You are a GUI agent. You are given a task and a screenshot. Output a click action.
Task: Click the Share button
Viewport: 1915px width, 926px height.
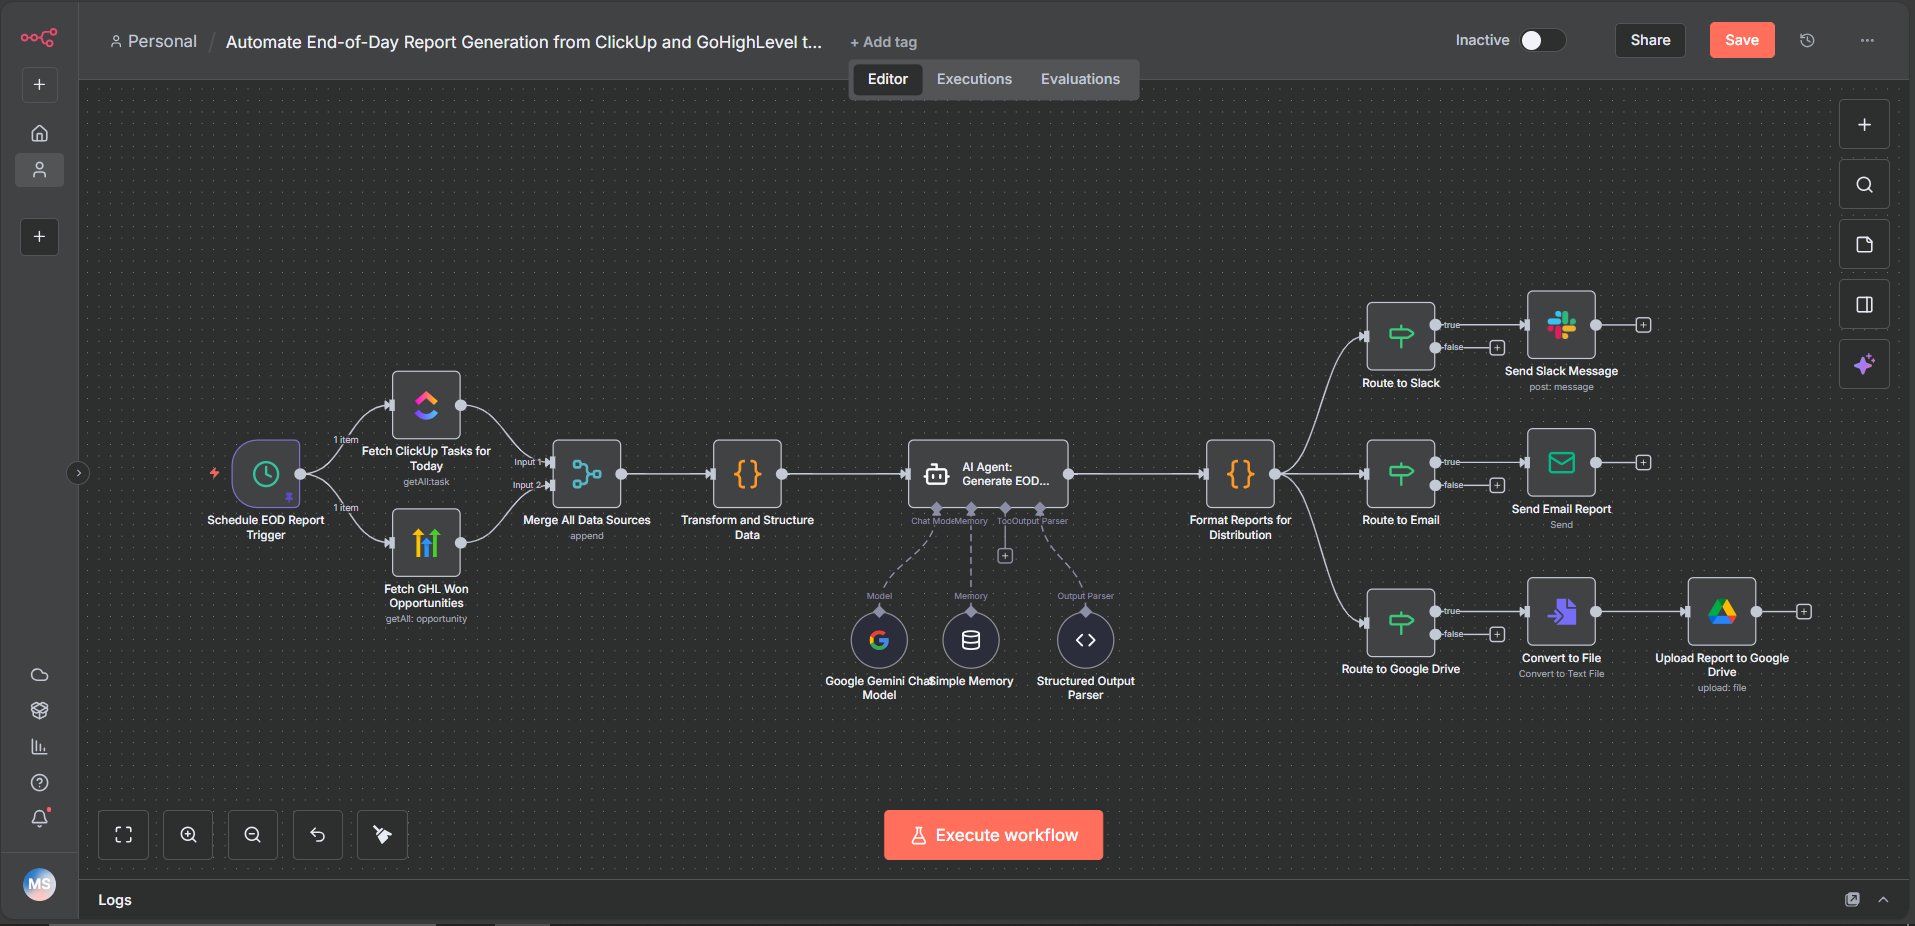[x=1650, y=40]
